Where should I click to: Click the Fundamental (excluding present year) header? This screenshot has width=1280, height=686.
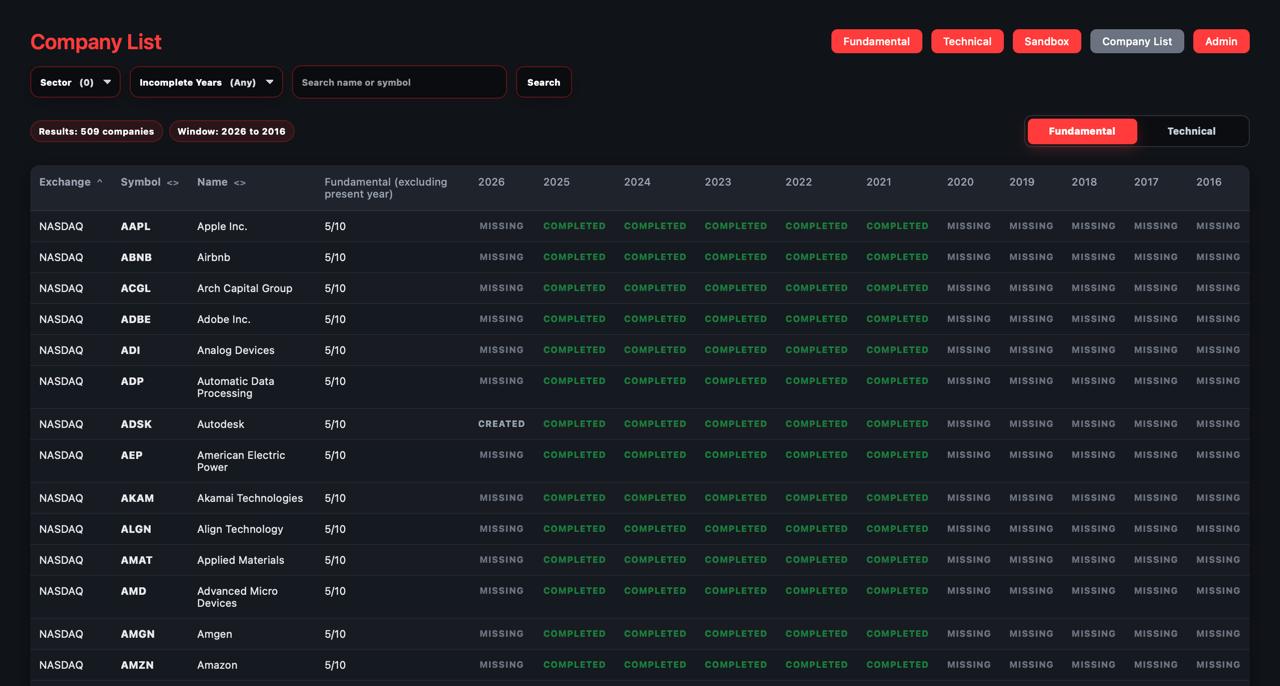coord(386,188)
